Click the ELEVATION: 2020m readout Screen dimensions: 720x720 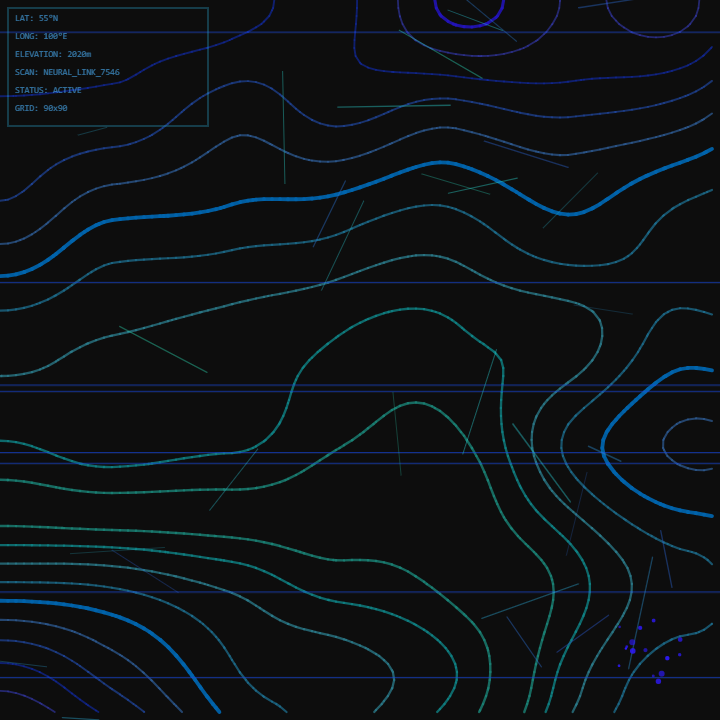coord(52,54)
